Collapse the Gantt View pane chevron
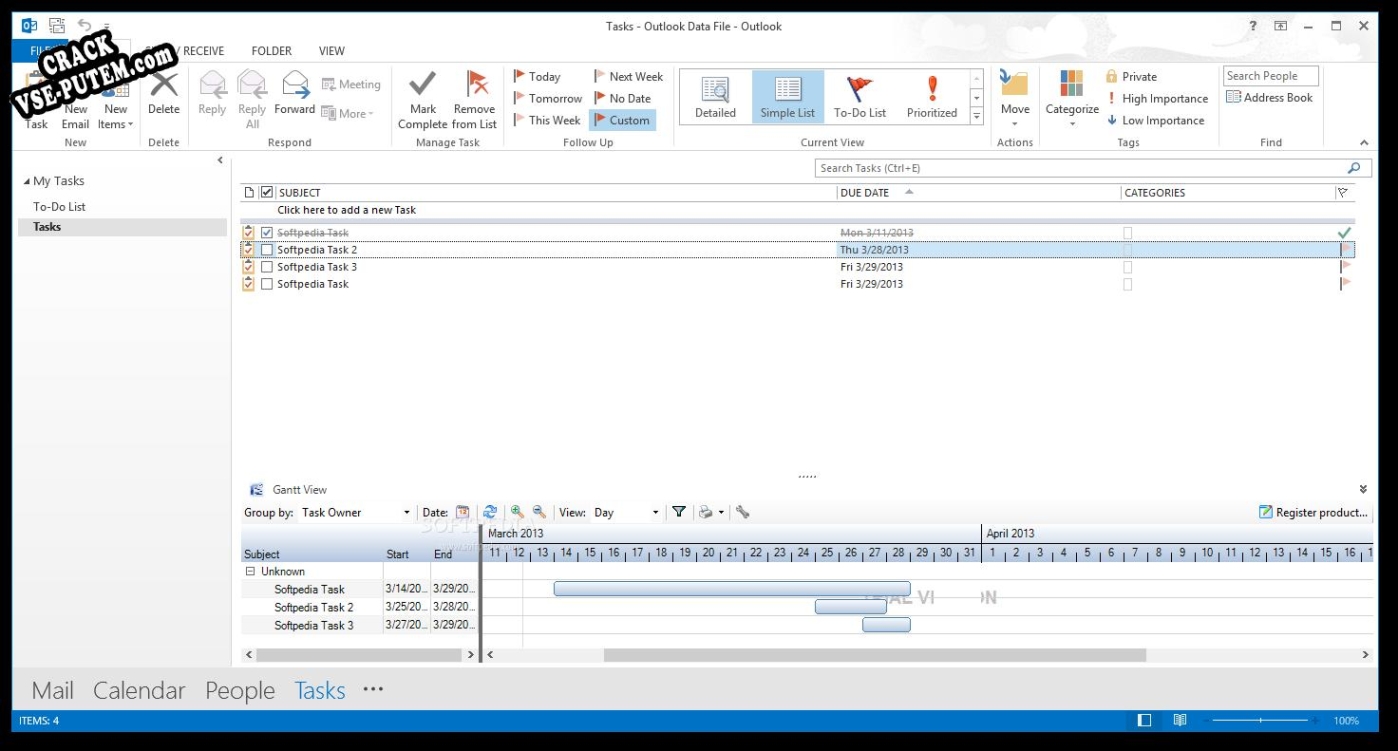Image resolution: width=1398 pixels, height=751 pixels. tap(1363, 490)
